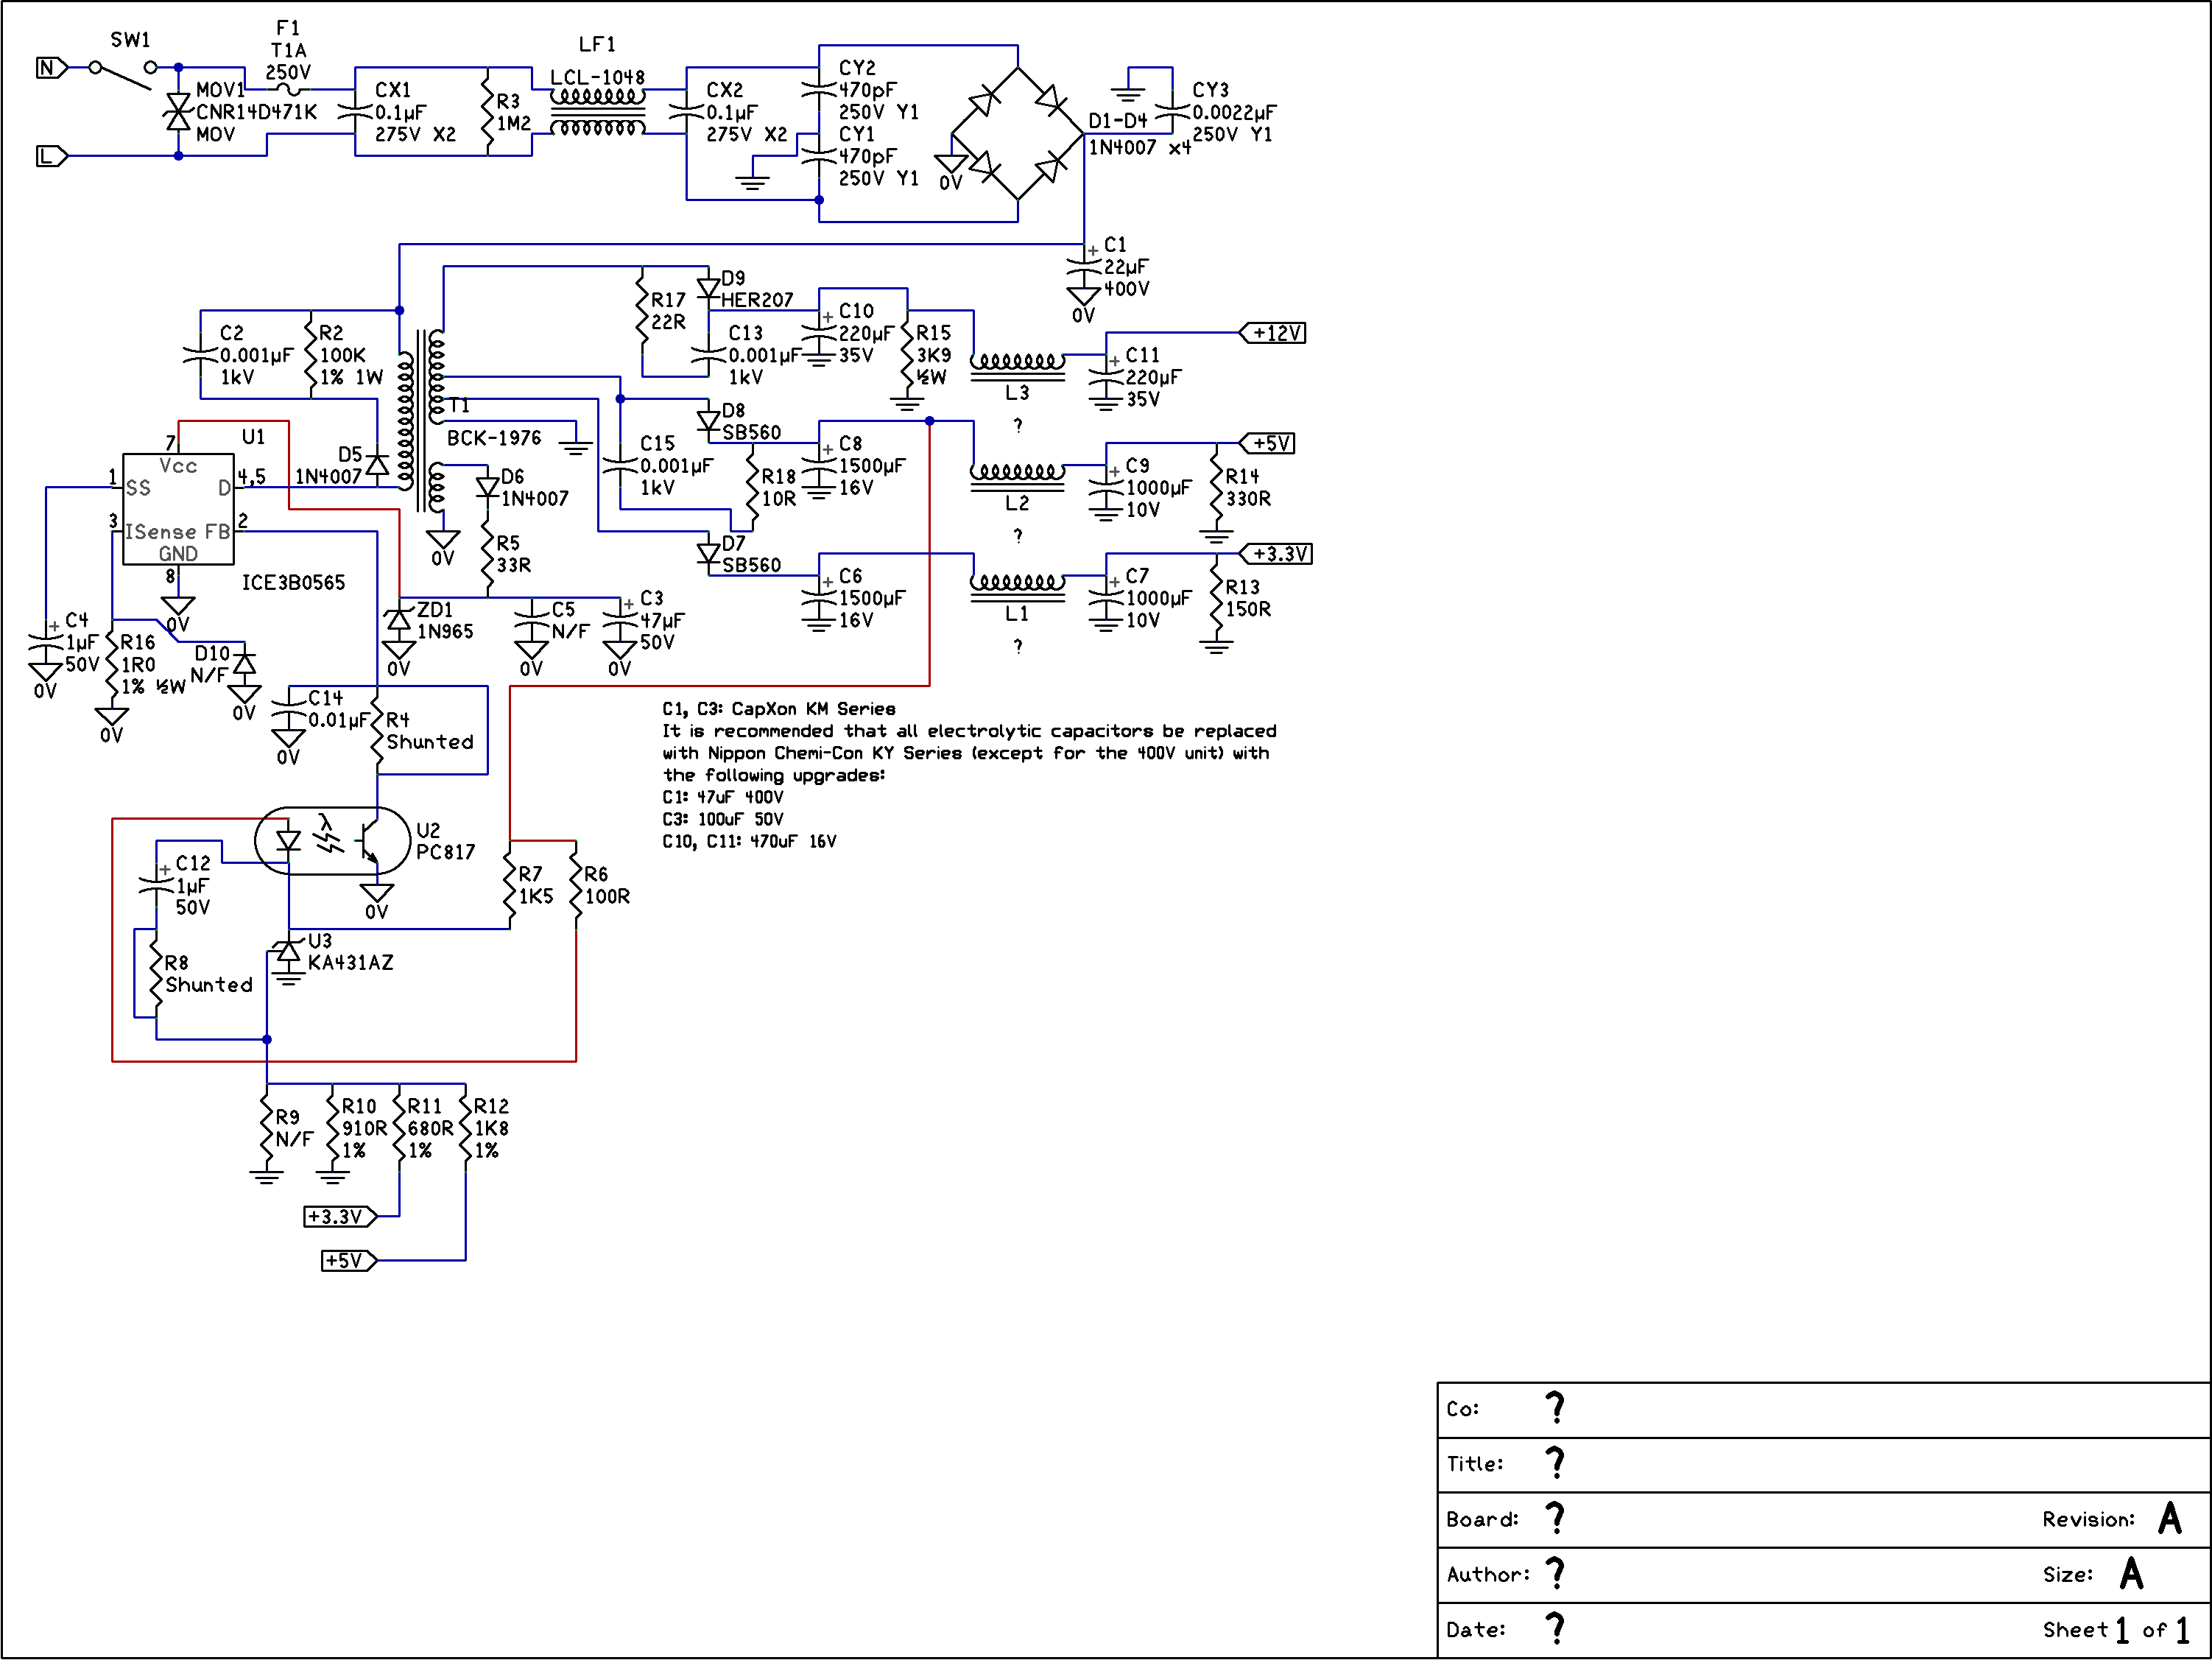Select the 'C3 47µF 50V' label

(662, 620)
